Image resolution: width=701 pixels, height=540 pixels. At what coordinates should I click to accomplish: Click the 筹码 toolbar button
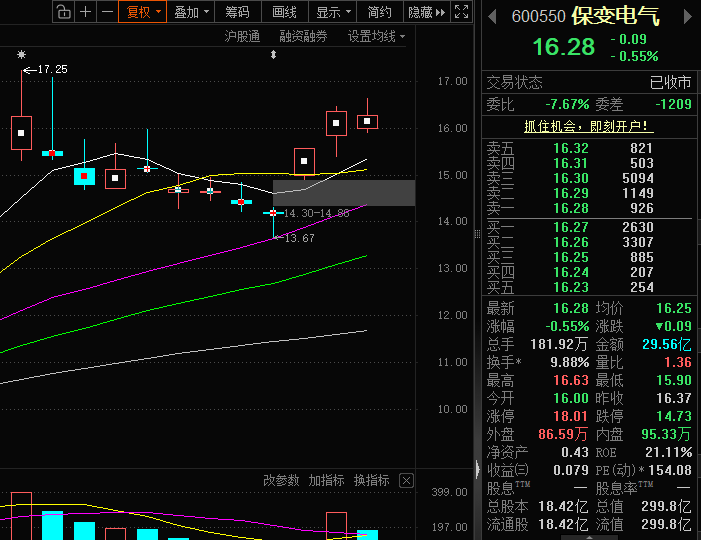[237, 12]
